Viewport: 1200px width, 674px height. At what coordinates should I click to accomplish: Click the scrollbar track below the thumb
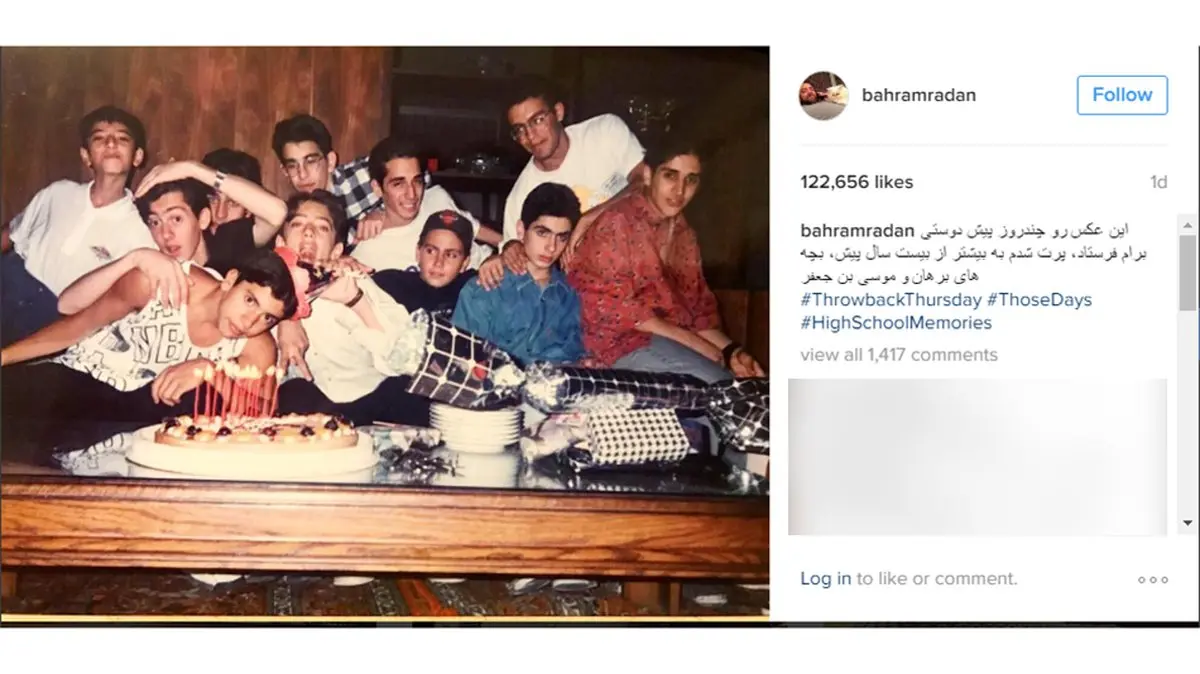pos(1186,410)
